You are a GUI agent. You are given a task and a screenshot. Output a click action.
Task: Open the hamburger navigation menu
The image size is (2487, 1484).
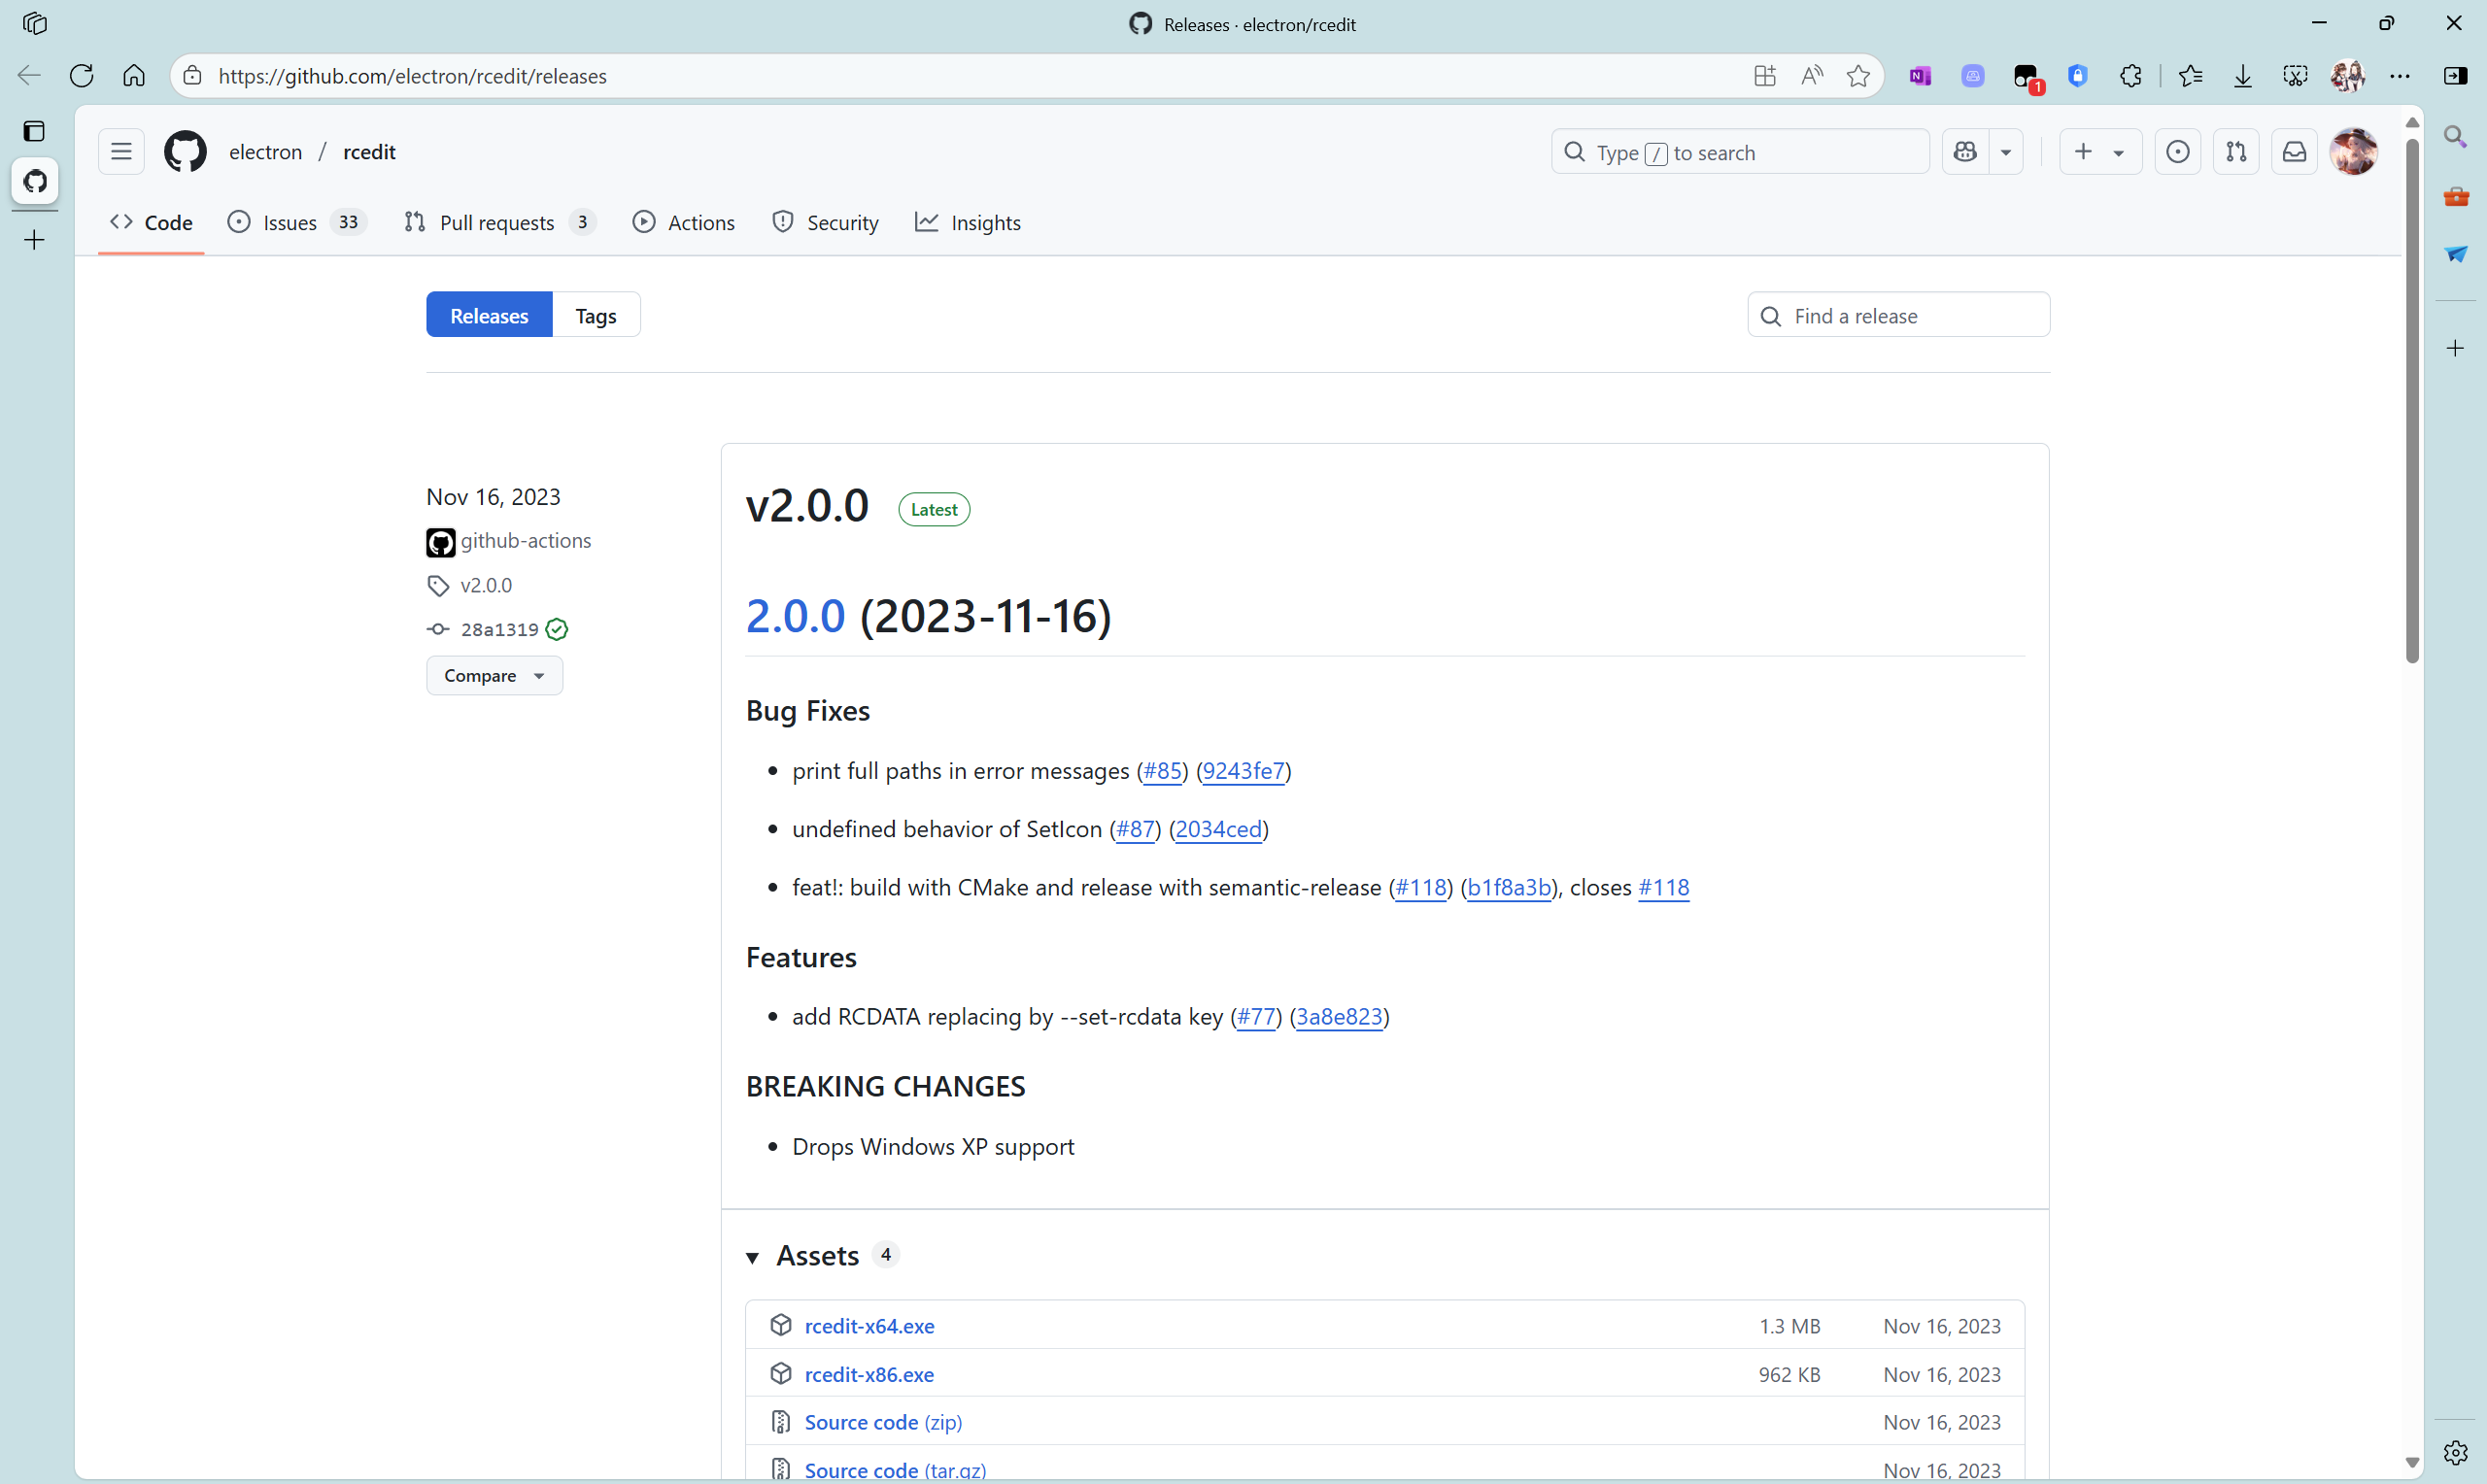[121, 152]
